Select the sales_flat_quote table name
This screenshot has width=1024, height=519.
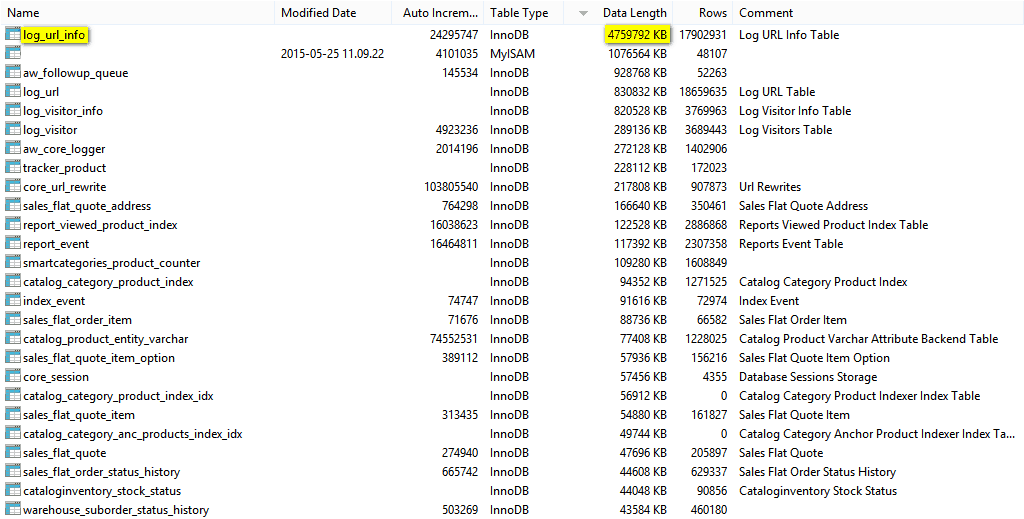[65, 453]
